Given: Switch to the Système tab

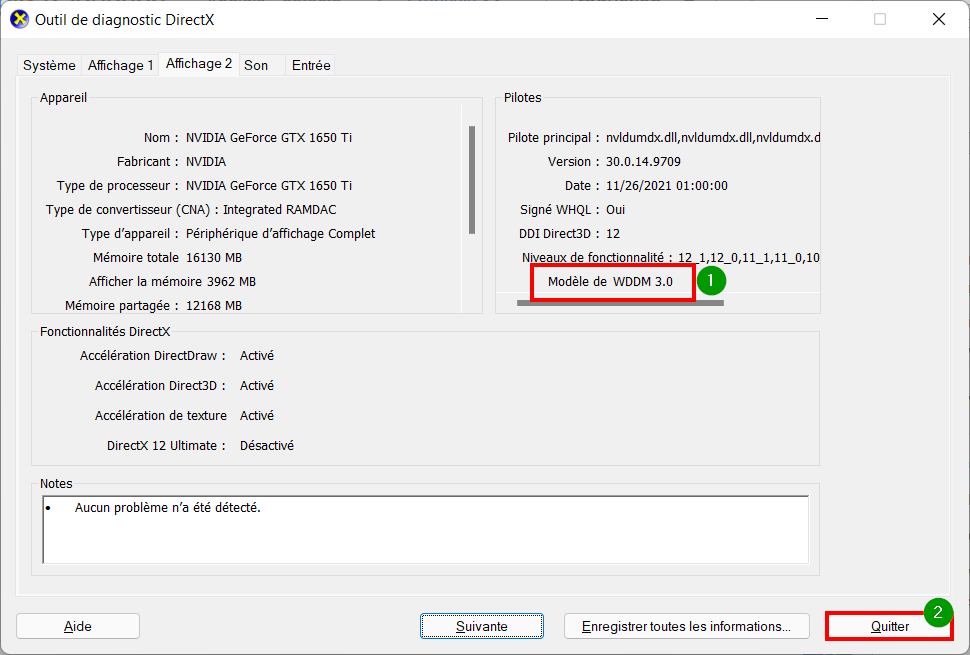Looking at the screenshot, I should [49, 66].
